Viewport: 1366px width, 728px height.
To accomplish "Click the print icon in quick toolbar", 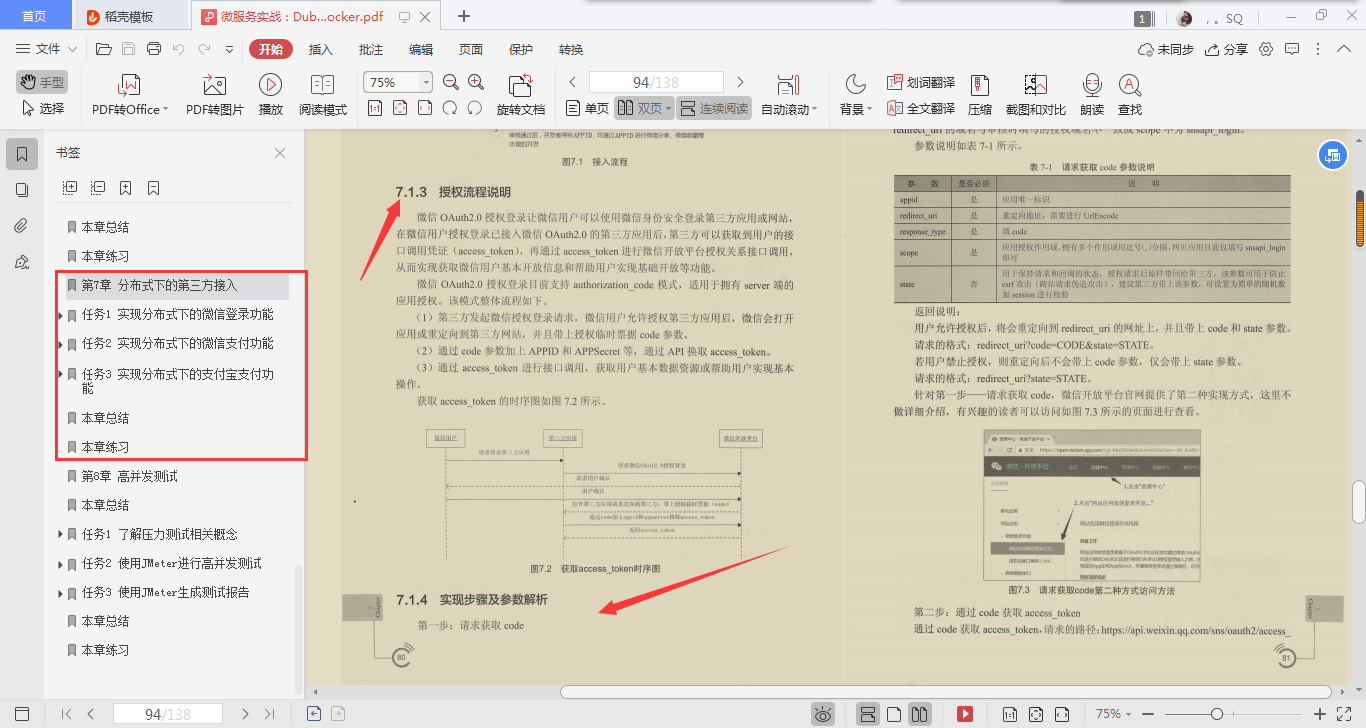I will tap(154, 49).
